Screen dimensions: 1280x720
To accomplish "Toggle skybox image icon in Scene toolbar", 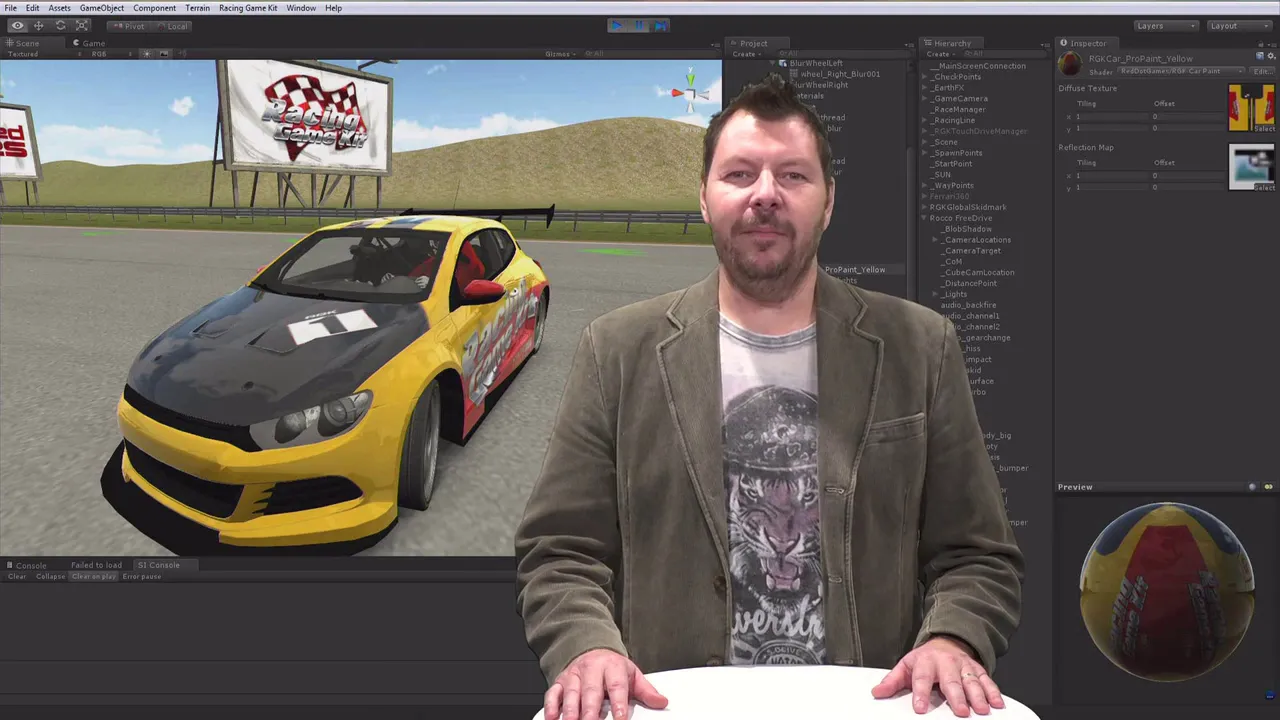I will click(164, 54).
